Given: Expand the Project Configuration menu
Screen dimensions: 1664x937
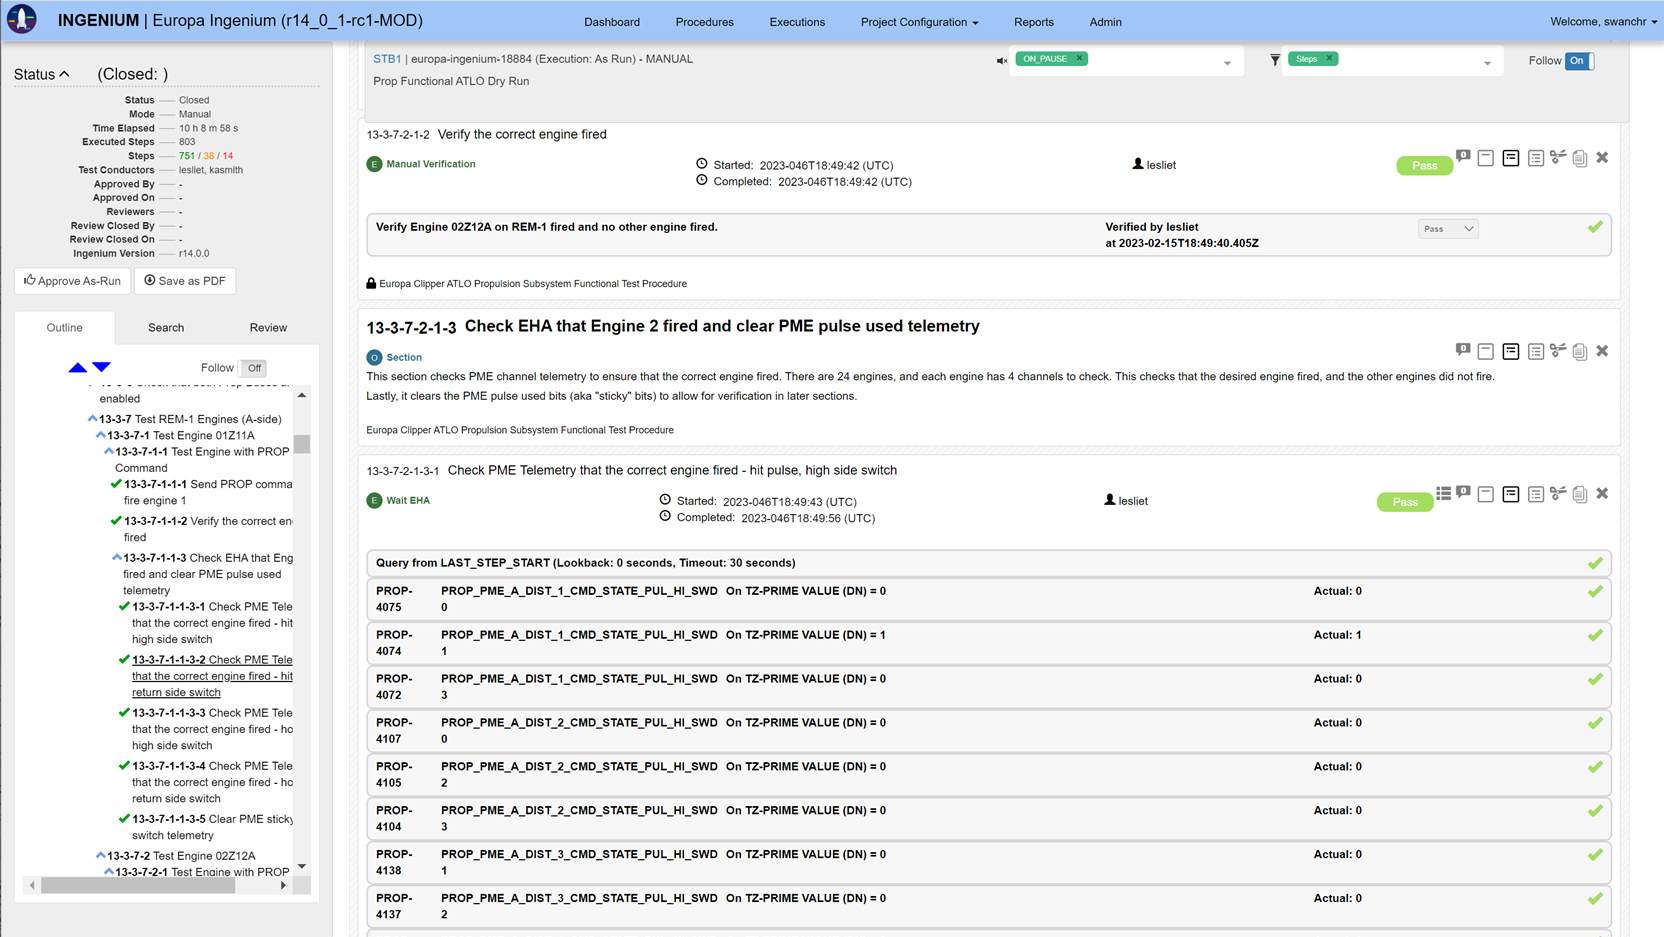Looking at the screenshot, I should (x=919, y=22).
